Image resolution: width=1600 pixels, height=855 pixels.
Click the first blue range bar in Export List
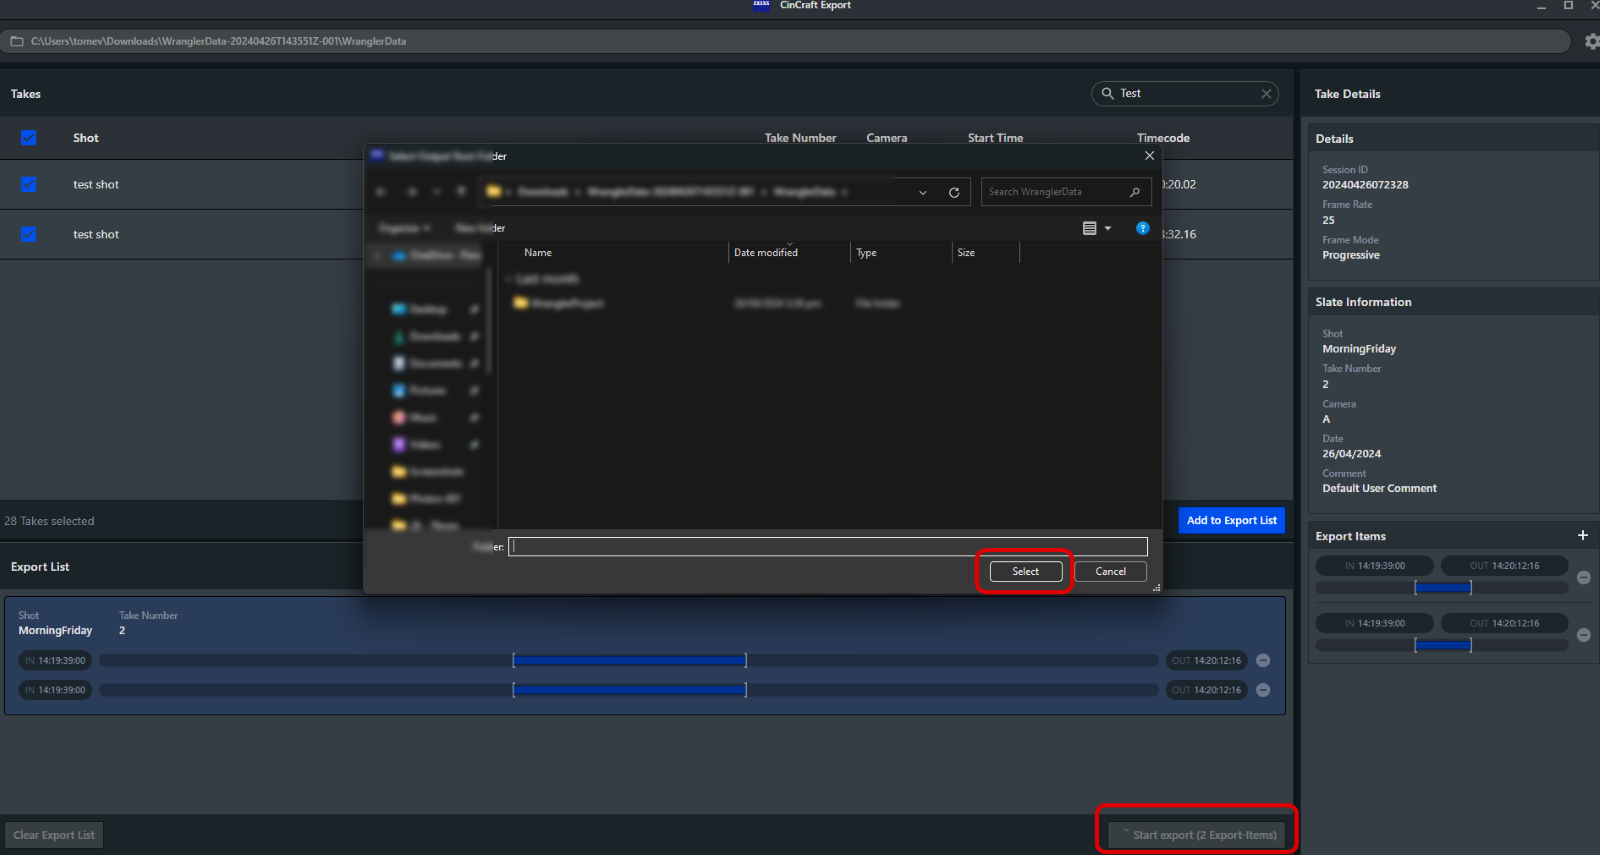pyautogui.click(x=630, y=661)
